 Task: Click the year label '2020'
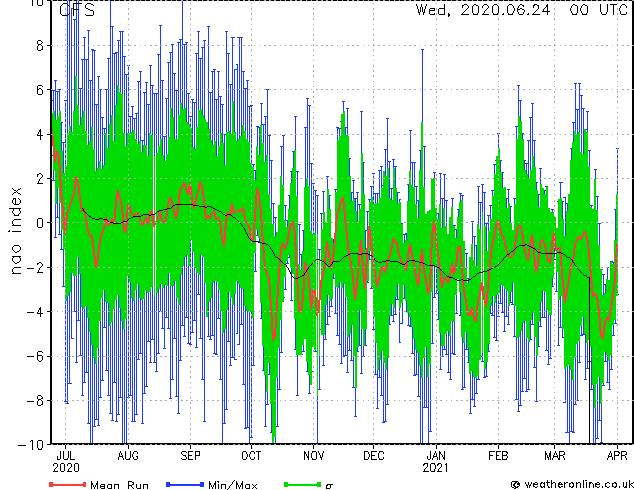point(66,468)
